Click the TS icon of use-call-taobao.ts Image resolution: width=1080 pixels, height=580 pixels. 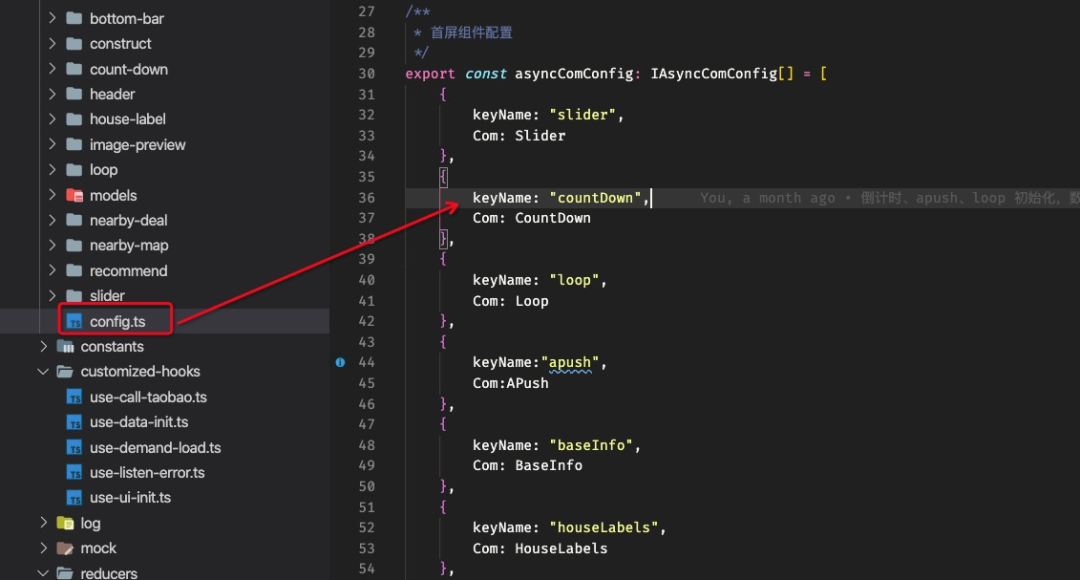(x=74, y=397)
